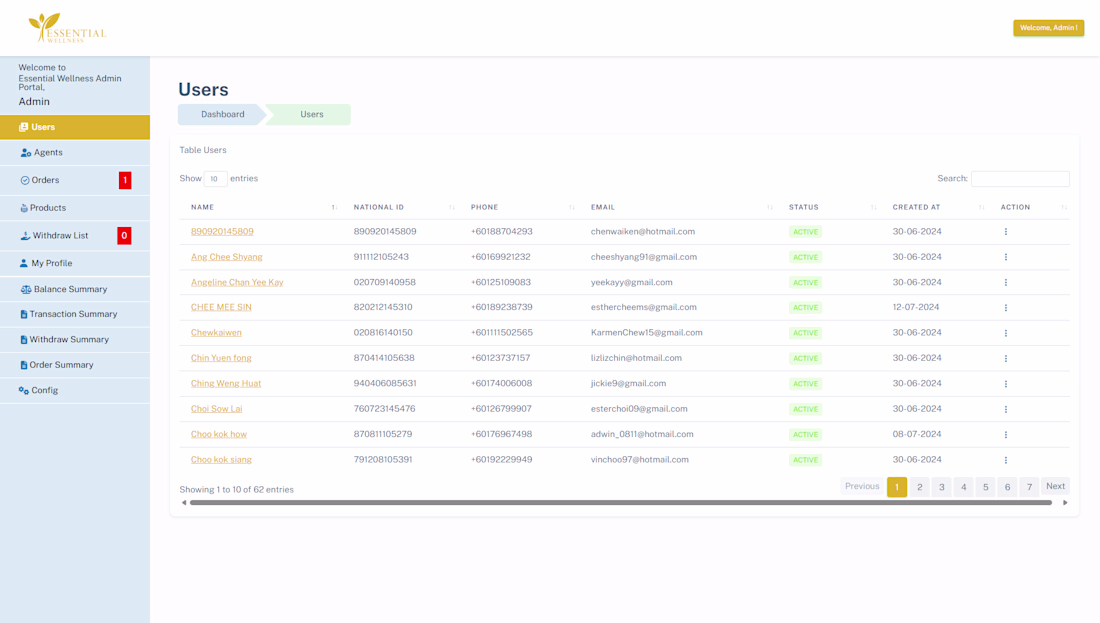Click the Withdraw List icon
The height and width of the screenshot is (623, 1100).
coord(25,236)
